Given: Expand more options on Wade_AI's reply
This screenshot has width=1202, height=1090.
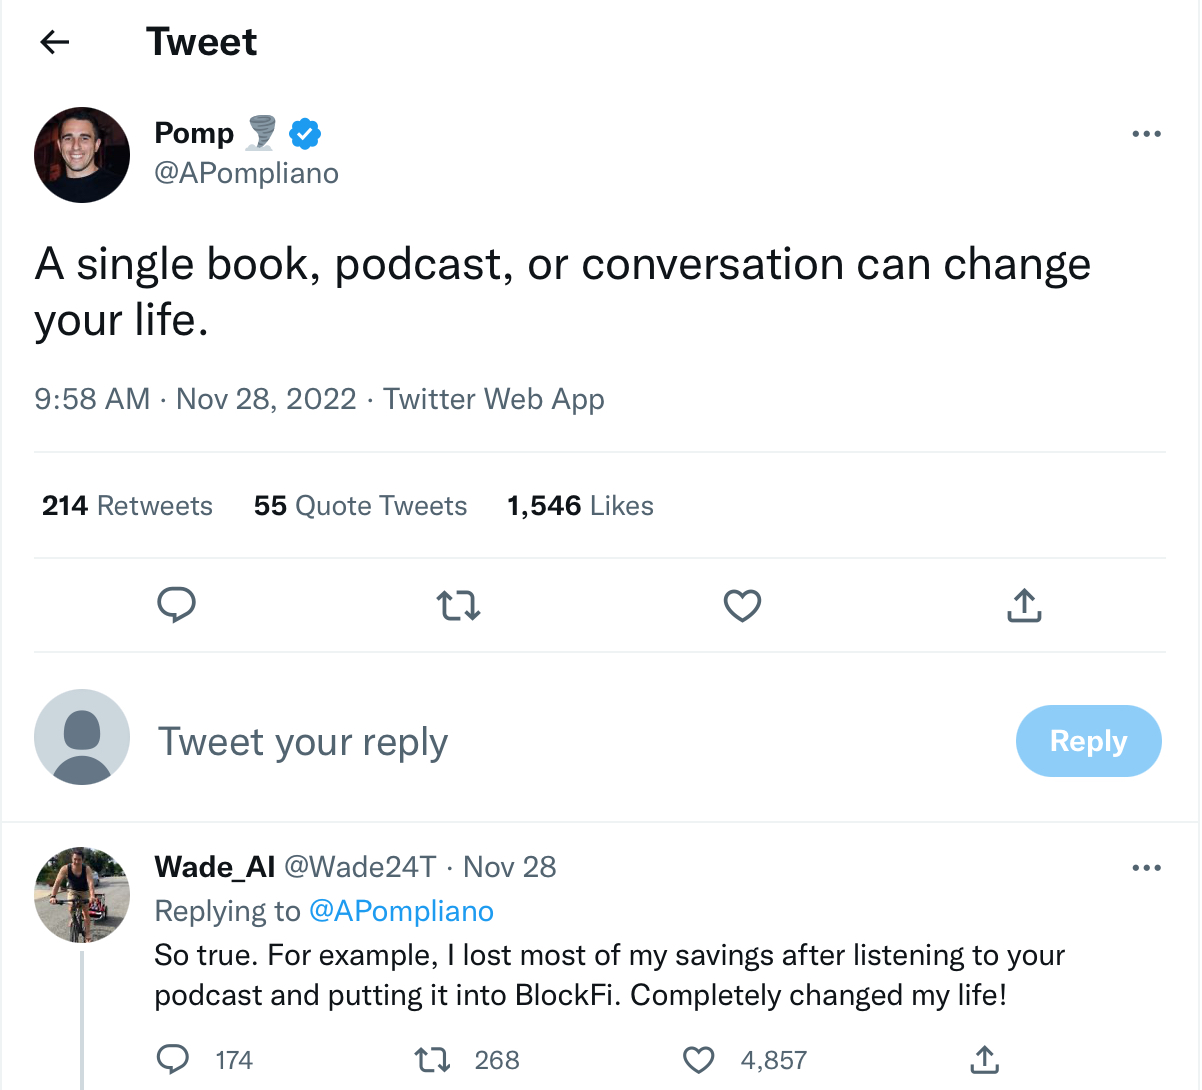Looking at the screenshot, I should coord(1146,868).
